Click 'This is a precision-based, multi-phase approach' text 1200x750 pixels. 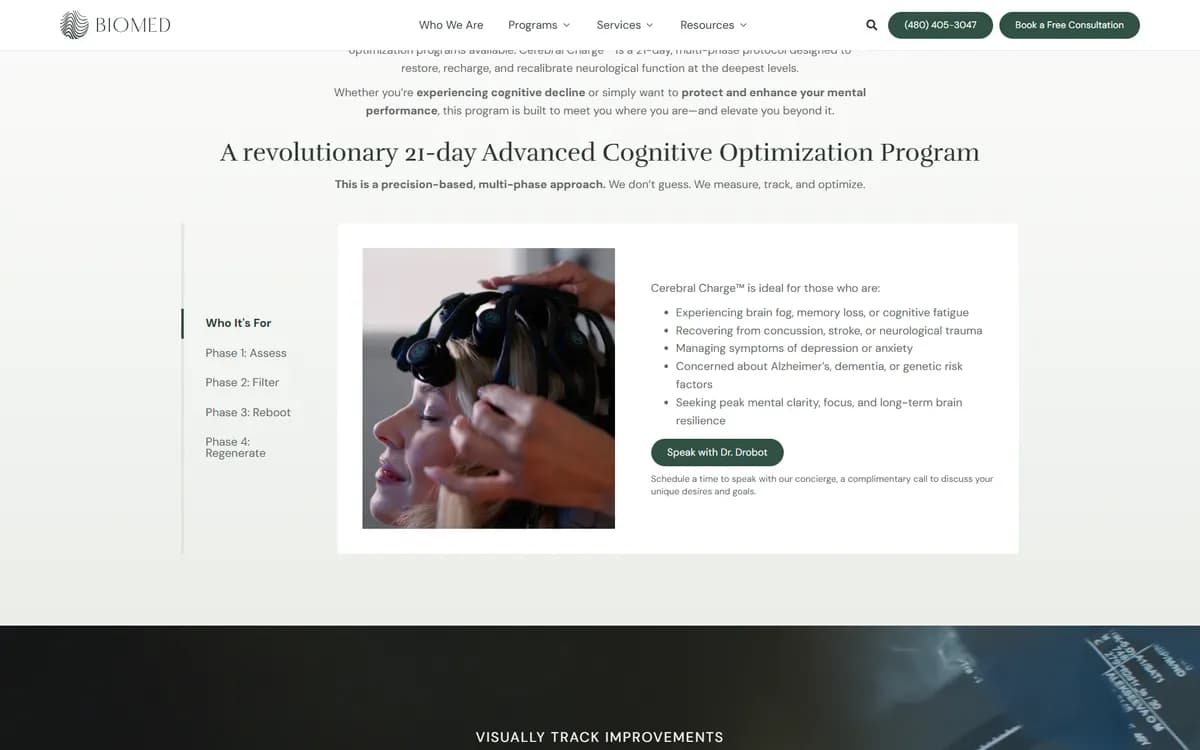click(470, 184)
